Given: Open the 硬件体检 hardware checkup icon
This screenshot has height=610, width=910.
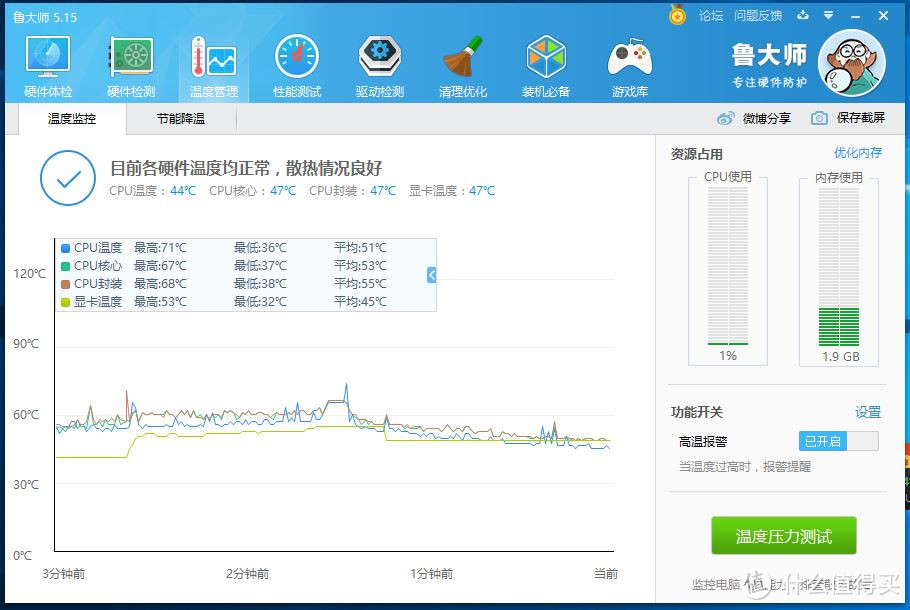Looking at the screenshot, I should coord(48,56).
